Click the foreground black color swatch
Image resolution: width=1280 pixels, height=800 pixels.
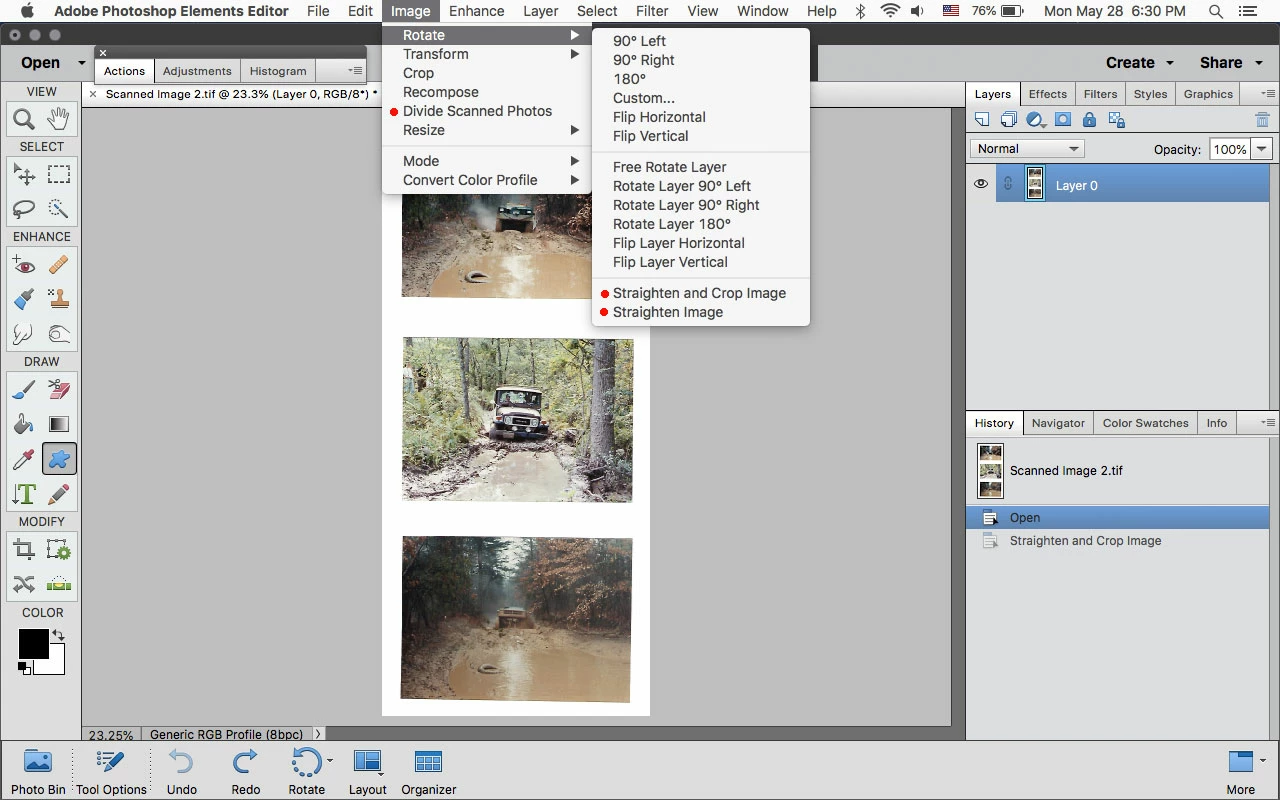coord(32,643)
